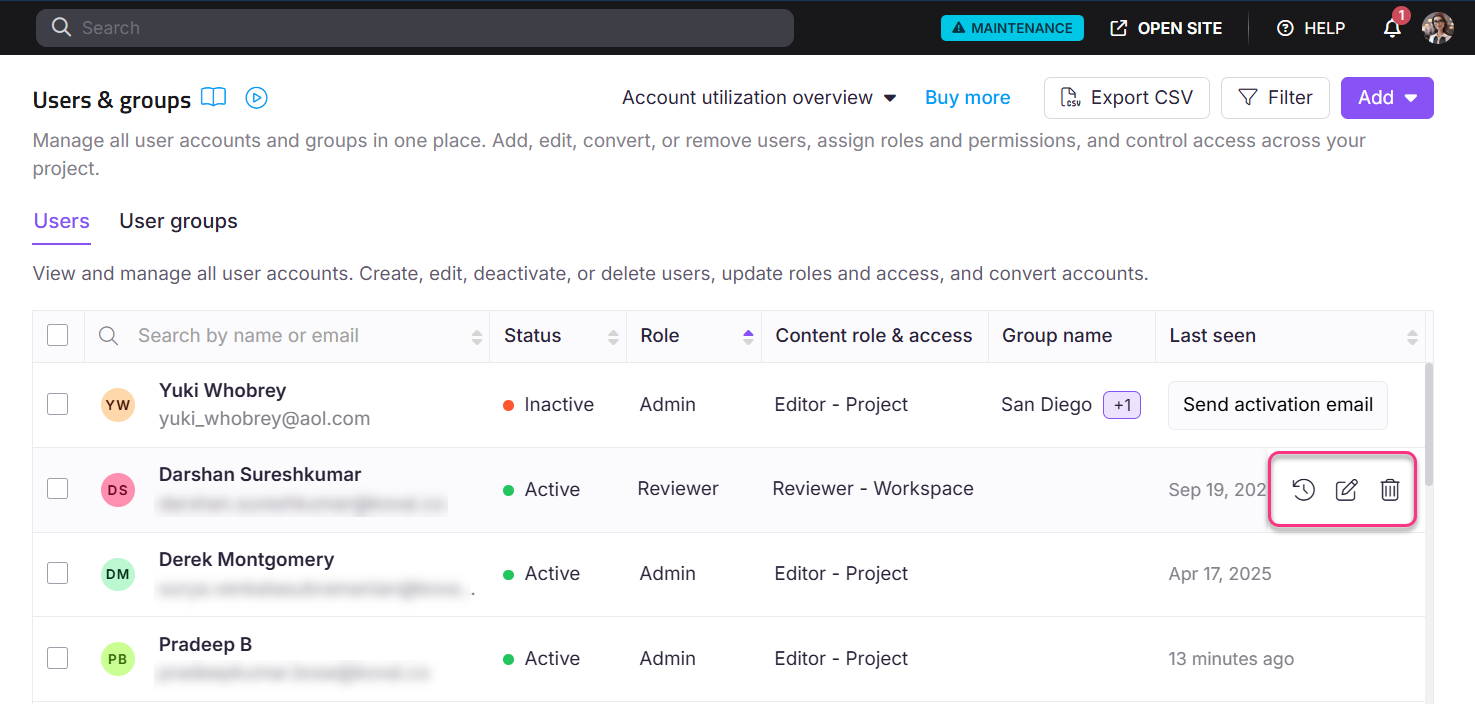1475x704 pixels.
Task: Select the Users tab
Action: pyautogui.click(x=61, y=221)
